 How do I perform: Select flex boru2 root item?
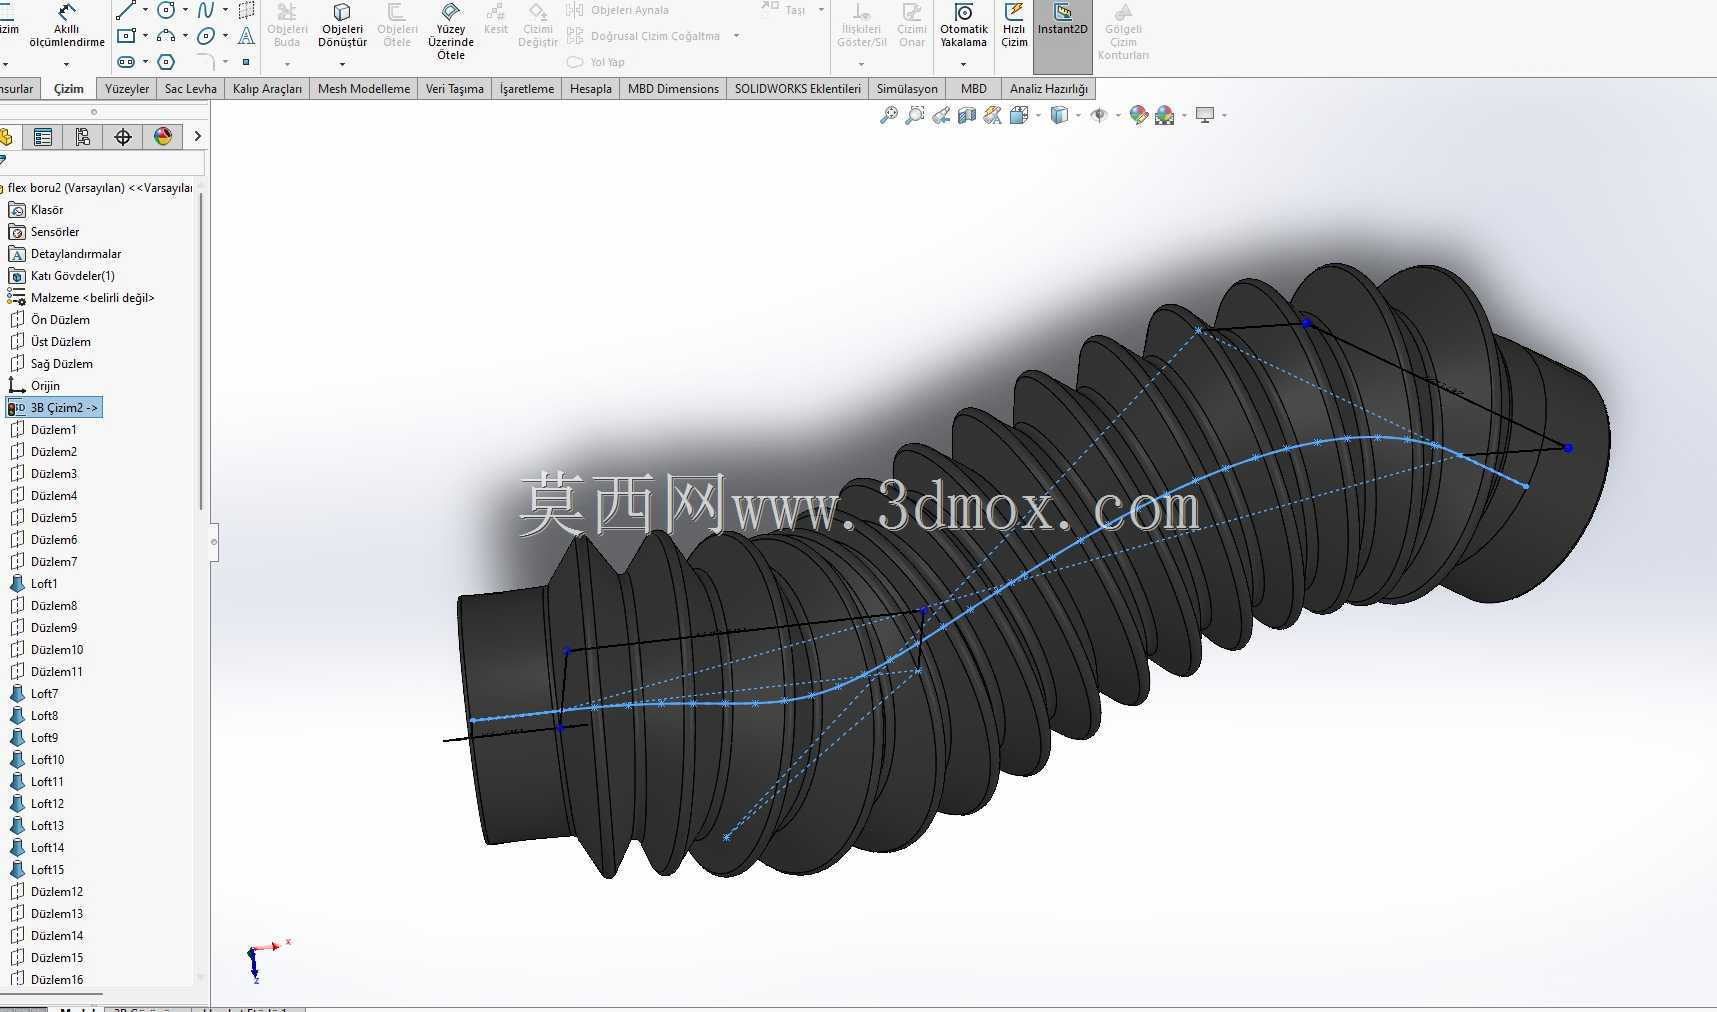click(x=98, y=188)
